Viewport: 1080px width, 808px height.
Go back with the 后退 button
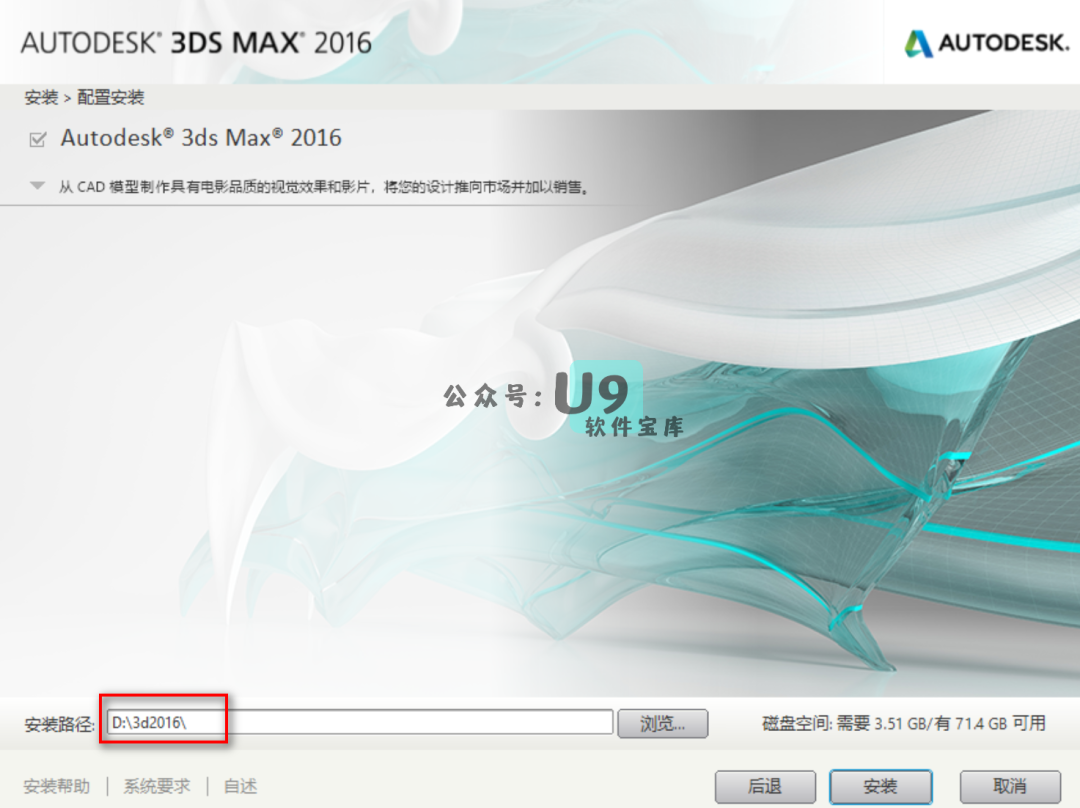765,786
